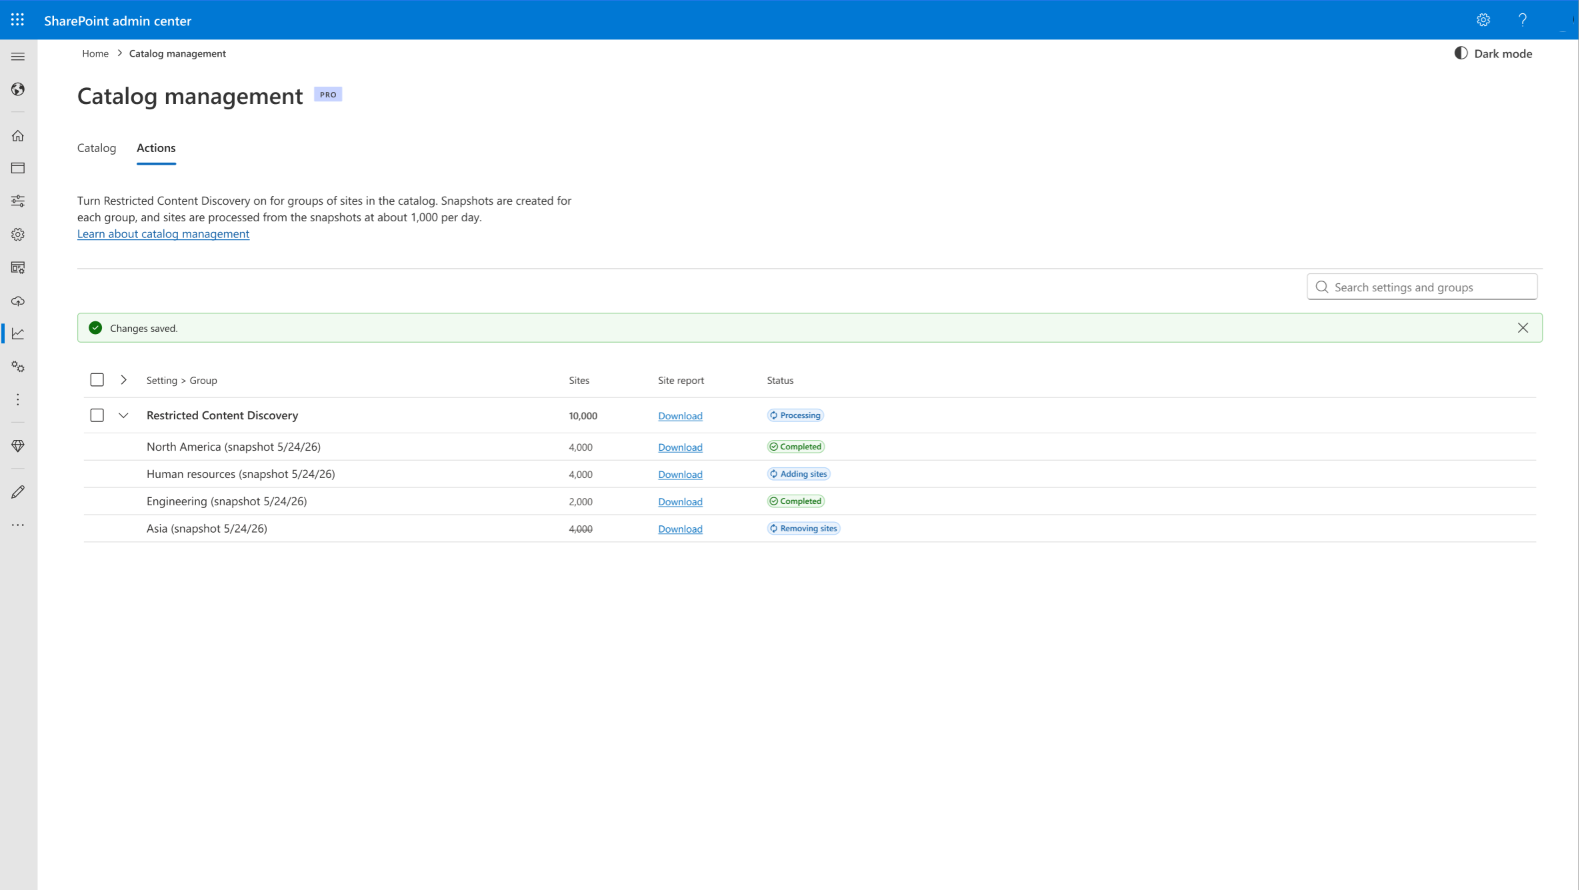
Task: Open the app launcher waffle icon
Action: (x=17, y=20)
